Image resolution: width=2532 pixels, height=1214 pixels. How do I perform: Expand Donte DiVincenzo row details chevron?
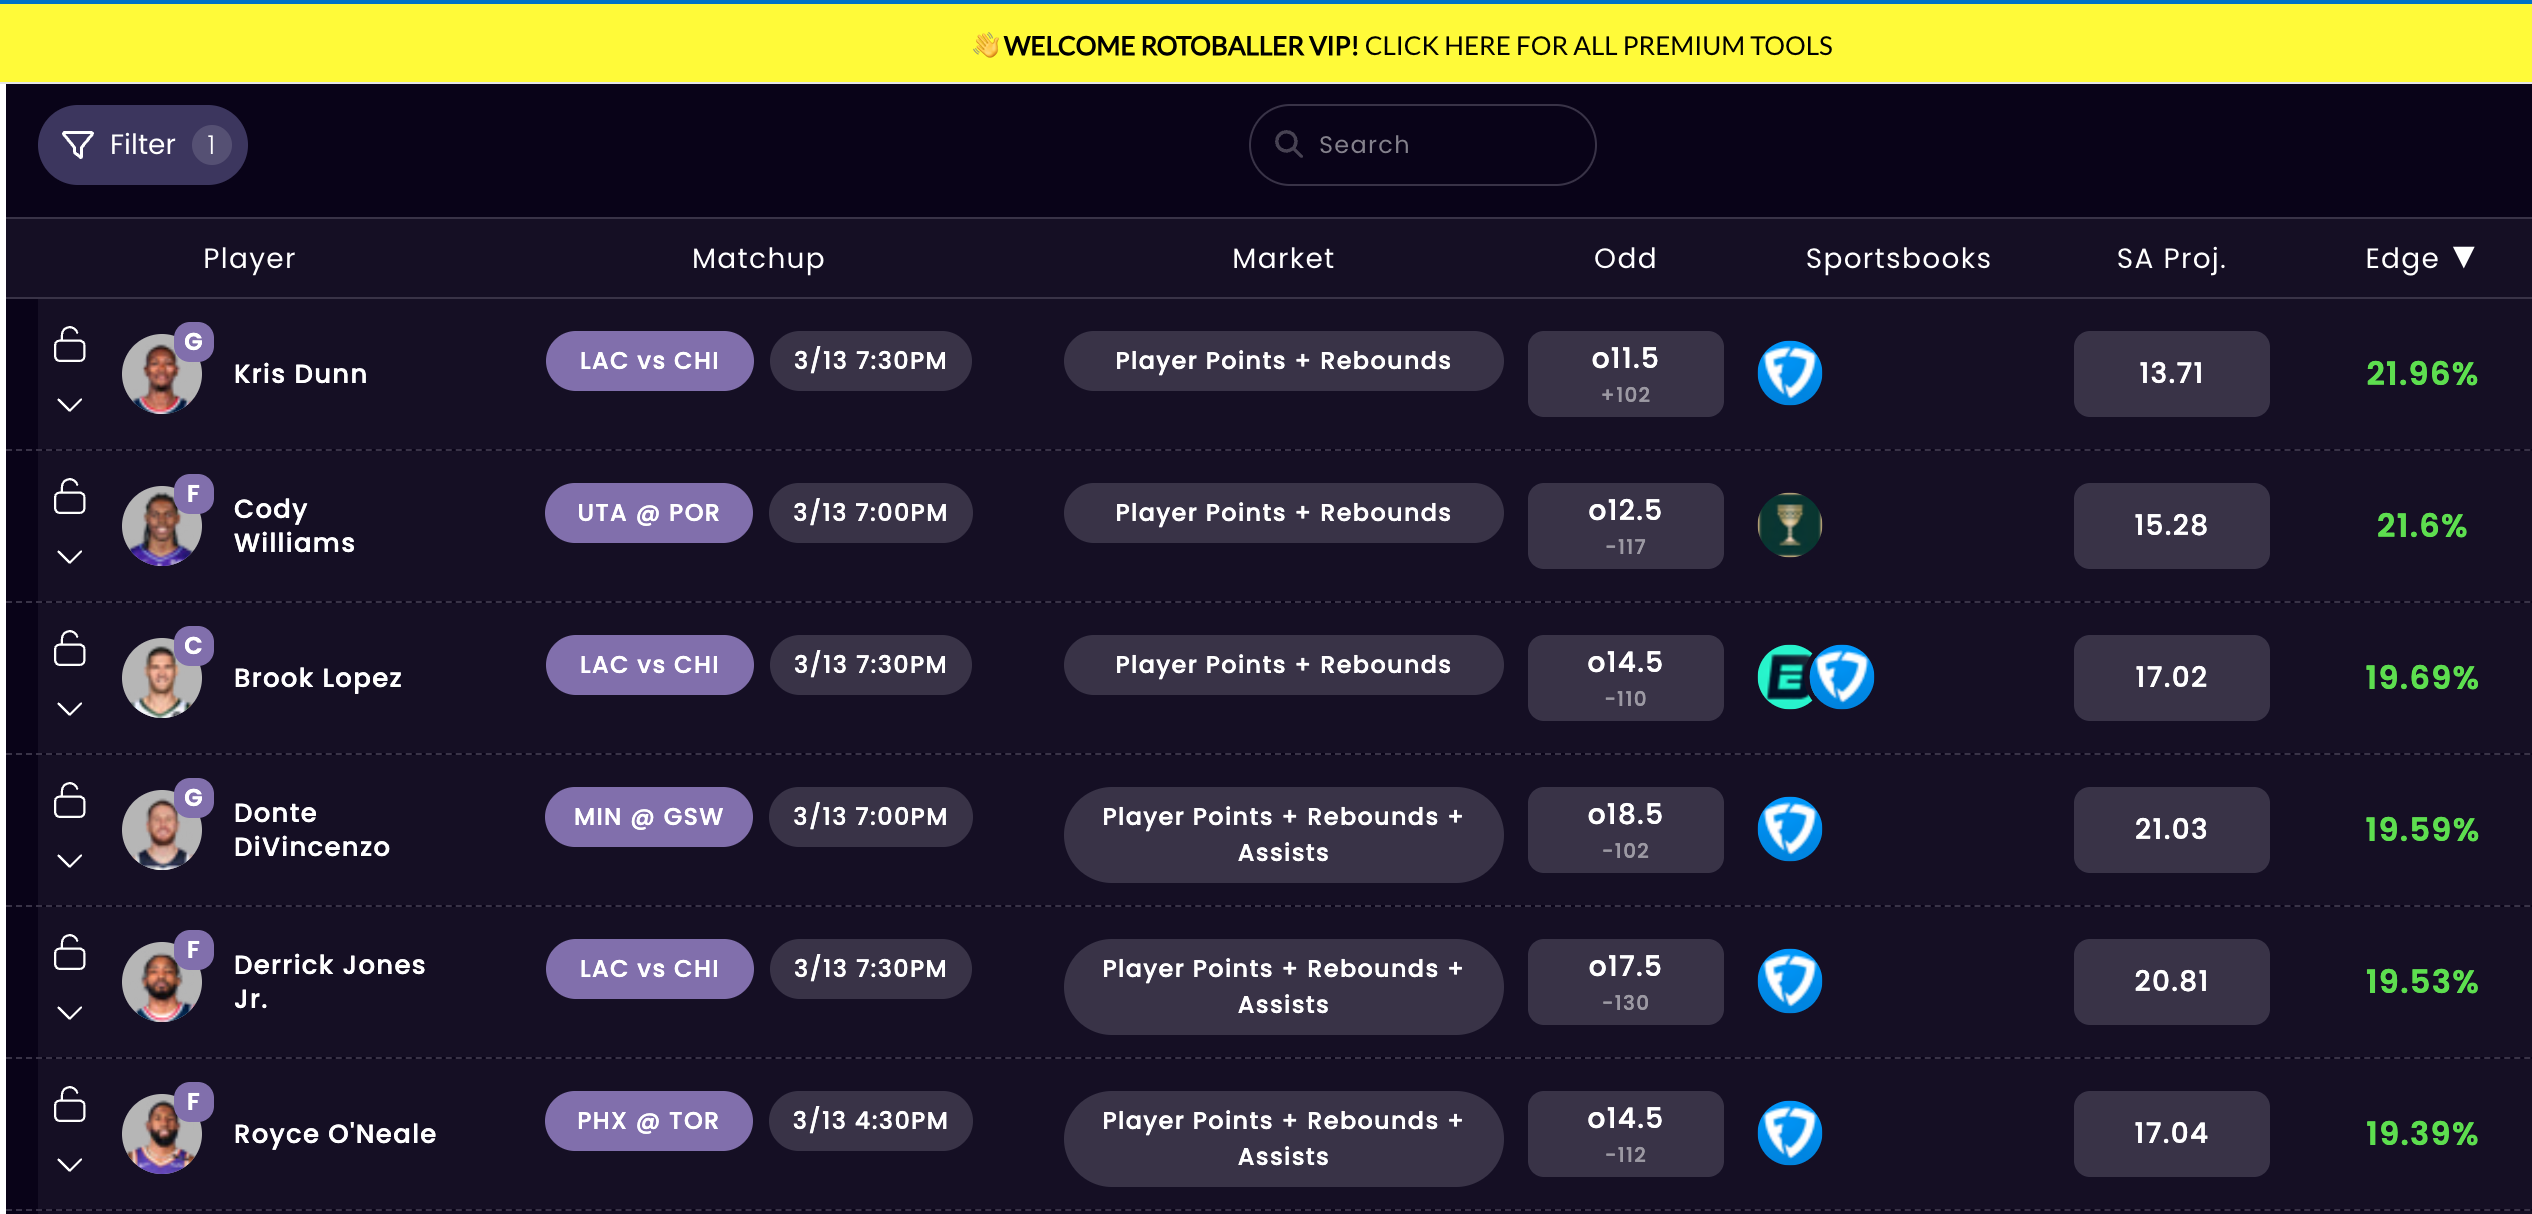pyautogui.click(x=69, y=861)
